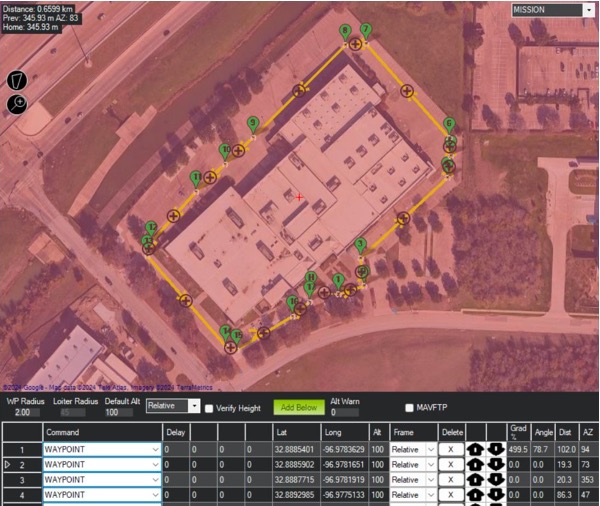Image resolution: width=600 pixels, height=506 pixels.
Task: Enable the Verify Height checkbox
Action: tap(209, 408)
